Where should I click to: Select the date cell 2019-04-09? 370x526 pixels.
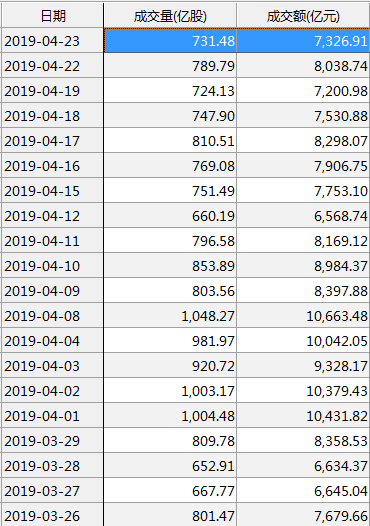52,291
